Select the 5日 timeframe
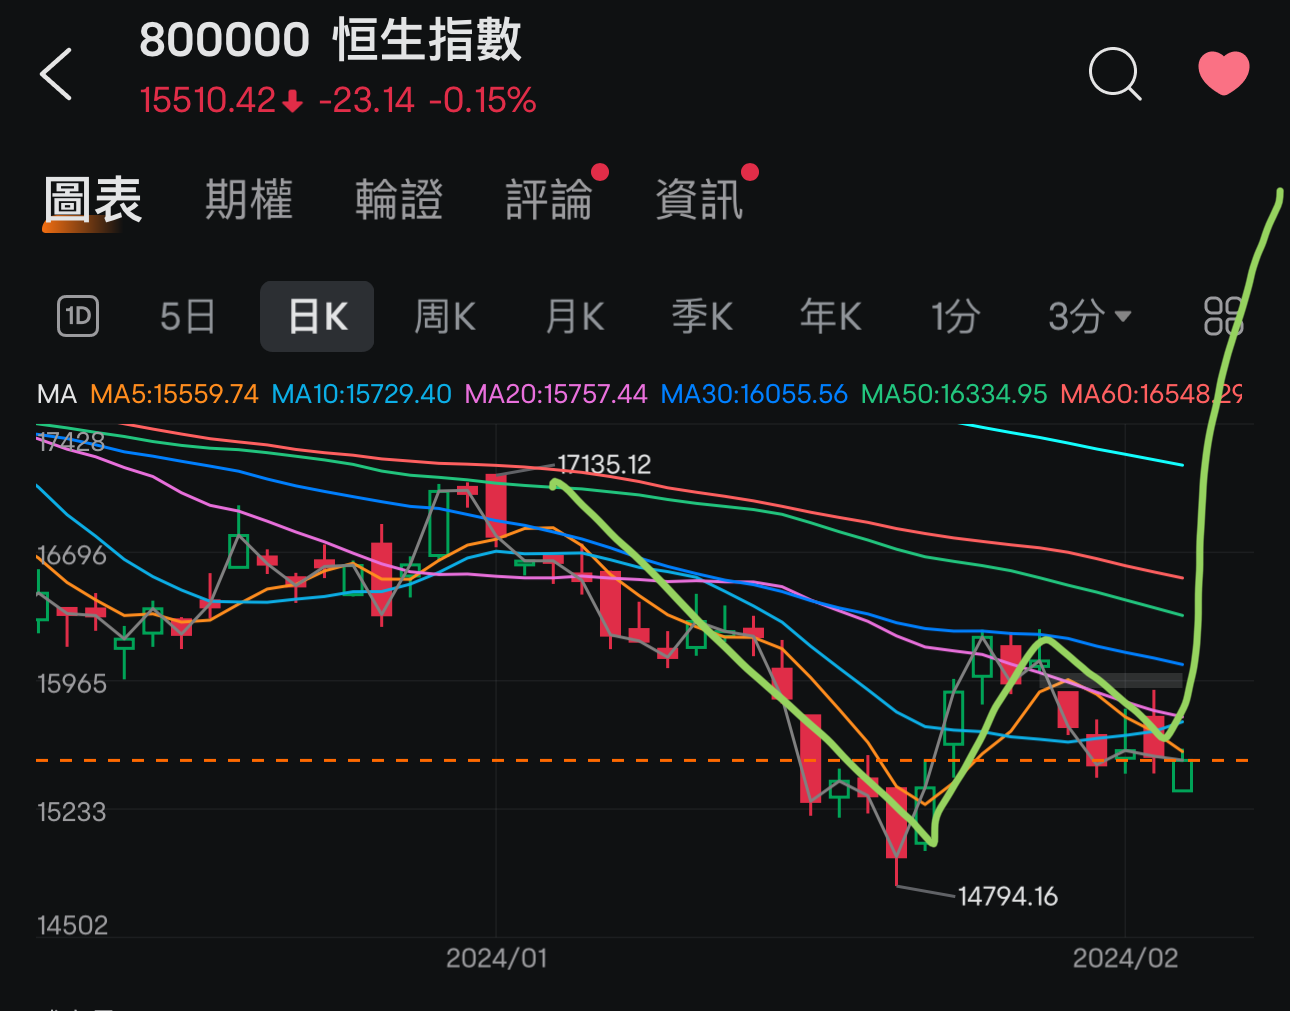 [188, 317]
